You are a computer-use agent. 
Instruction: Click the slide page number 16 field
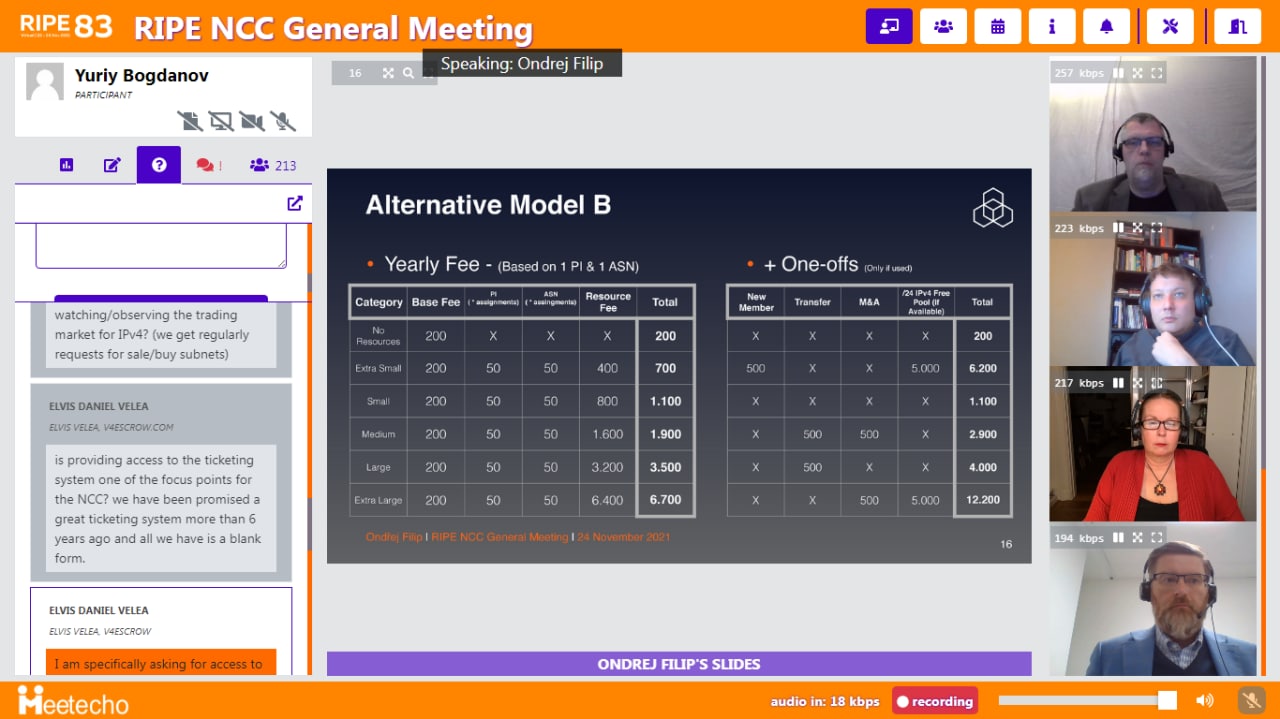(355, 73)
